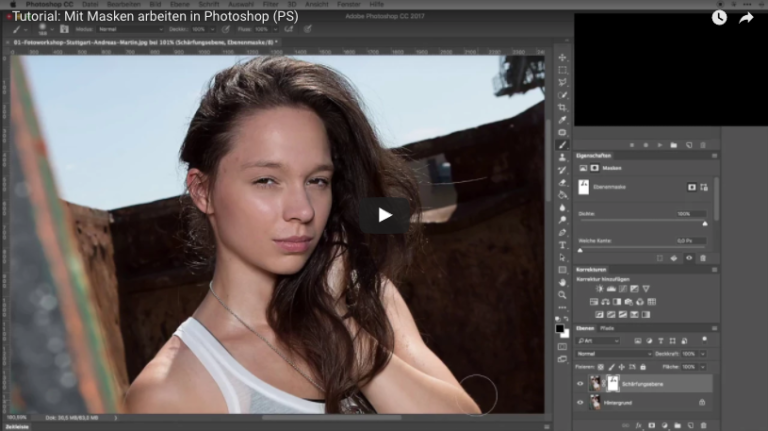Delete mask trash icon in Eigenschaften
The width and height of the screenshot is (768, 431).
coord(703,258)
